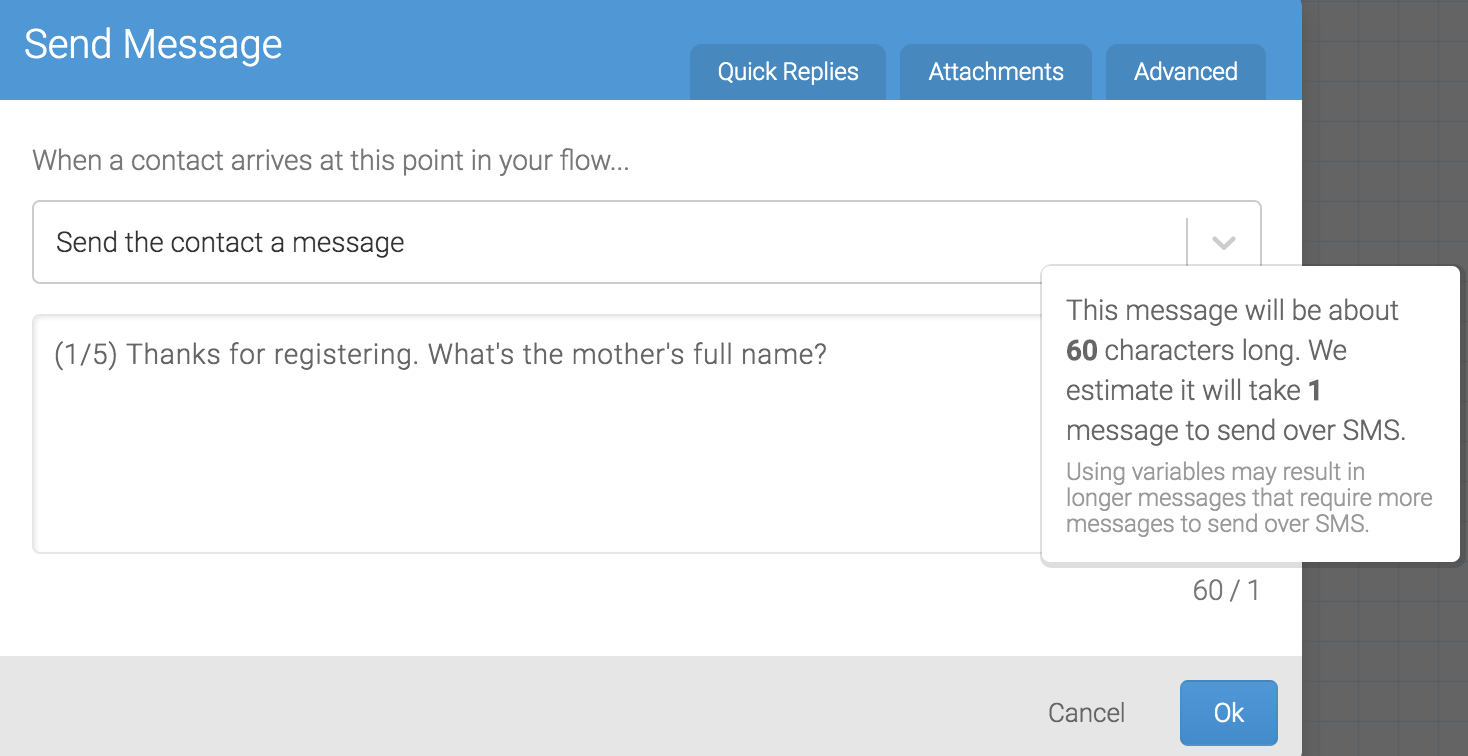The image size is (1468, 756).
Task: Click the bold 60 in the tooltip
Action: [x=1082, y=351]
